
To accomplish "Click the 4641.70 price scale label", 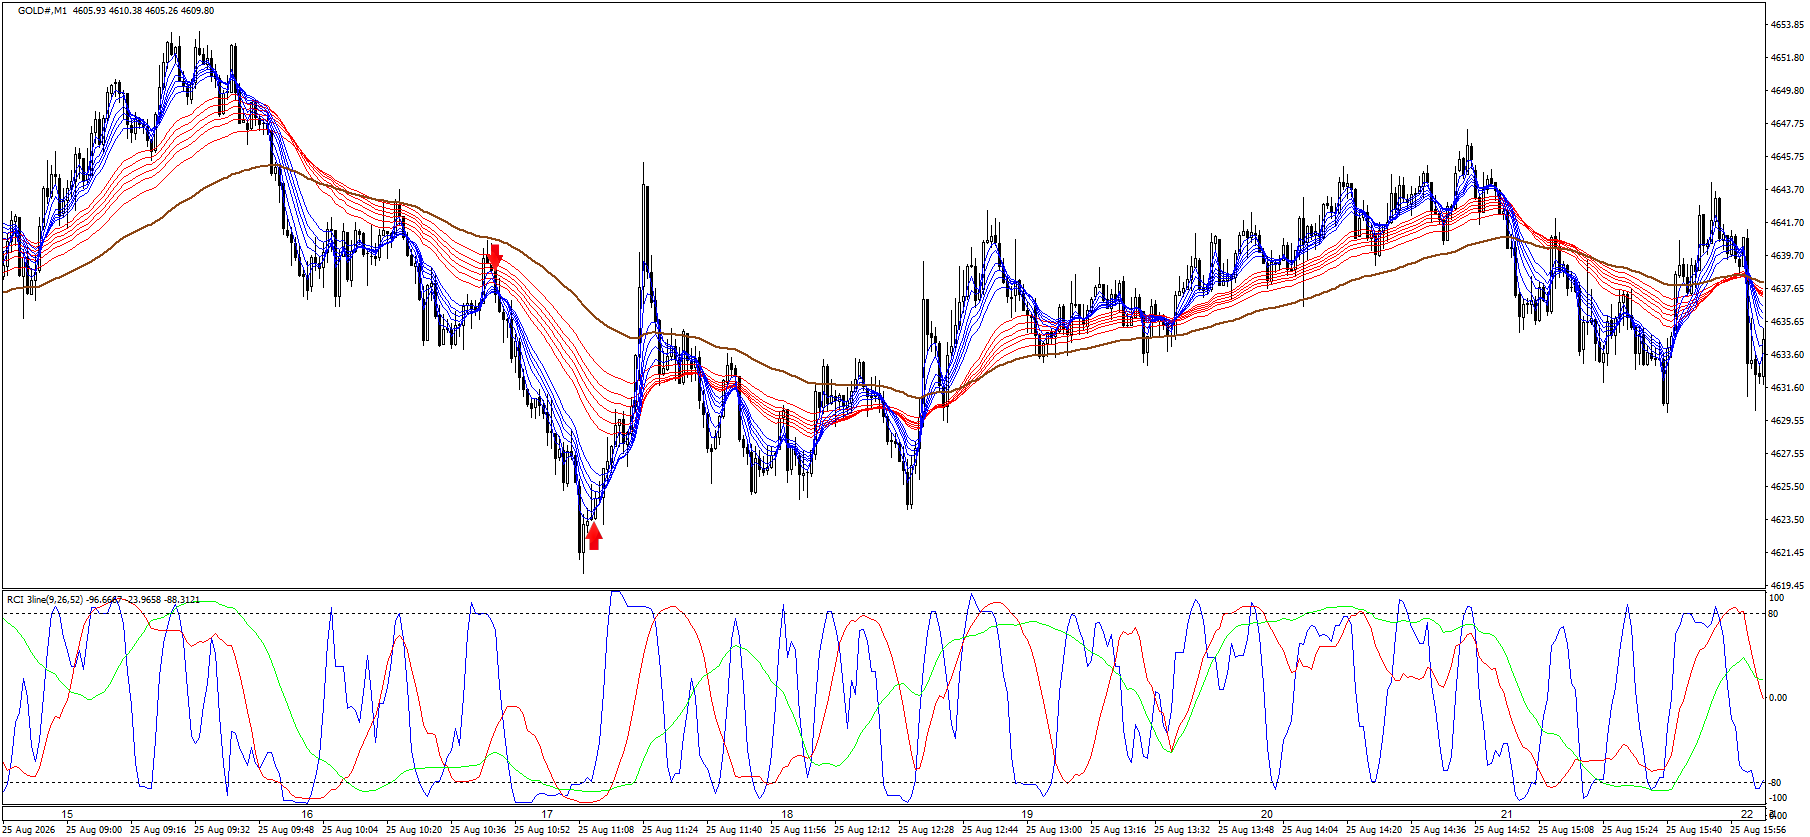I will coord(1787,223).
